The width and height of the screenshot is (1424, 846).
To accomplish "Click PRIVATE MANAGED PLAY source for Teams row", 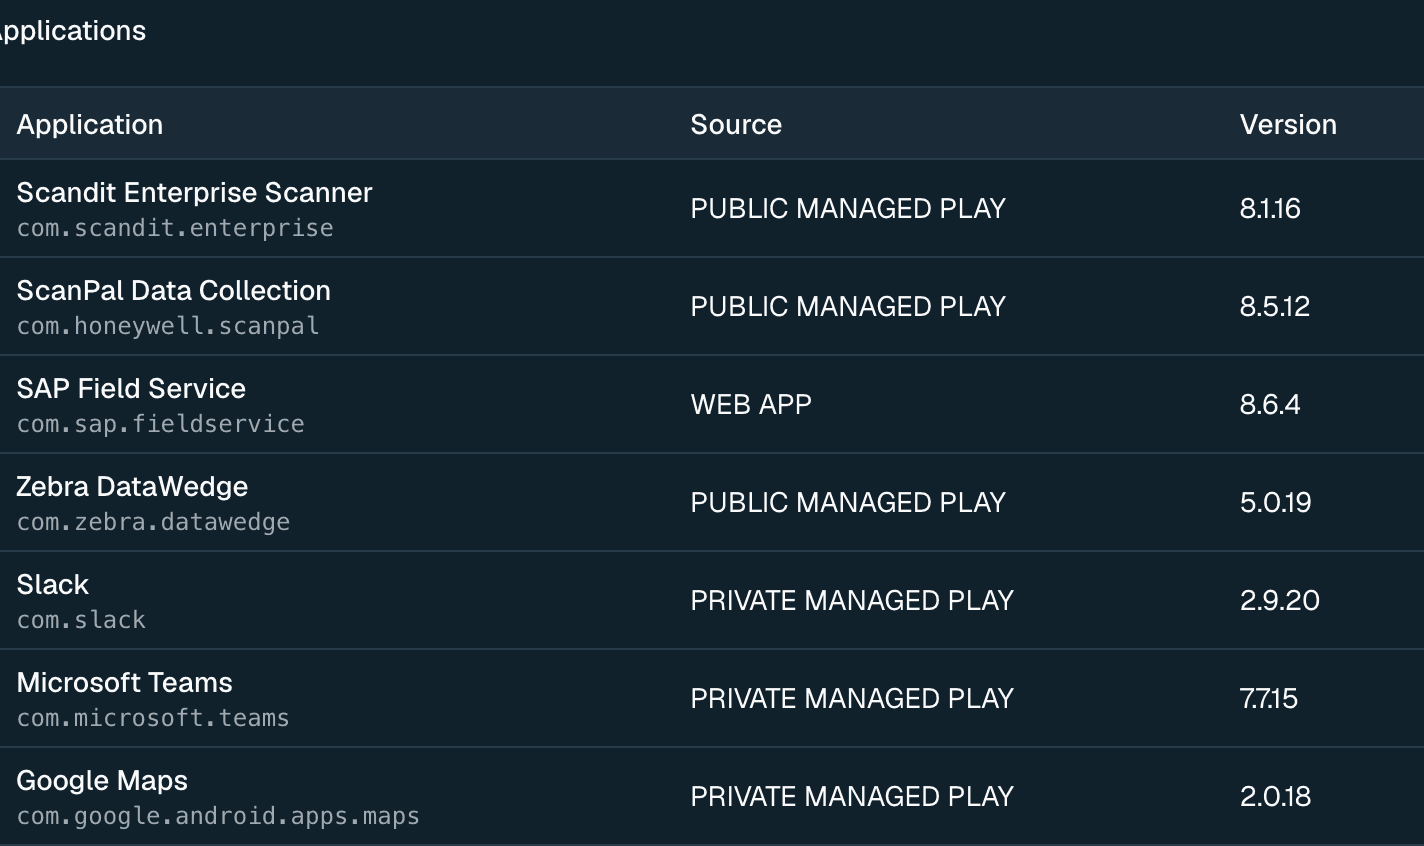I will (852, 698).
